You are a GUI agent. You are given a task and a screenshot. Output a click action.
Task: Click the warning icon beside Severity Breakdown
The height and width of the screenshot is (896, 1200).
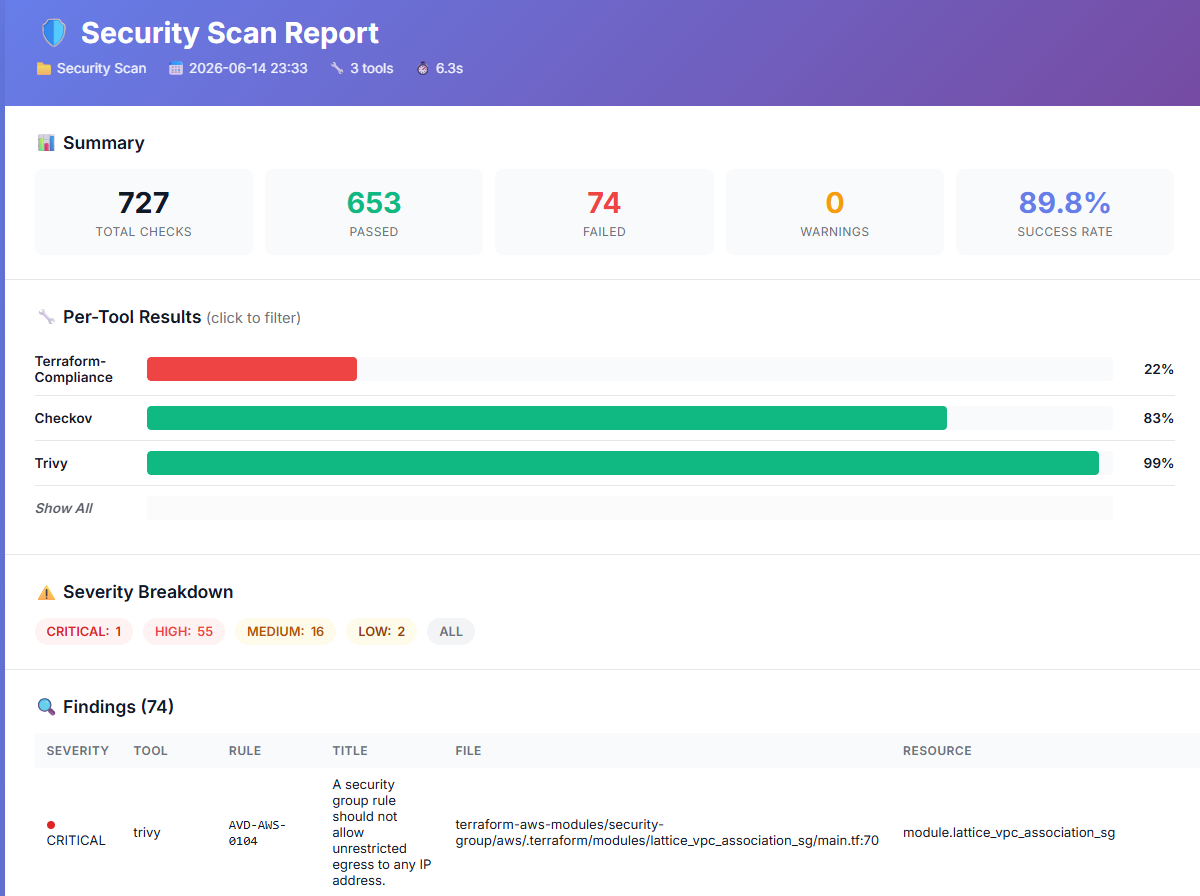[46, 592]
